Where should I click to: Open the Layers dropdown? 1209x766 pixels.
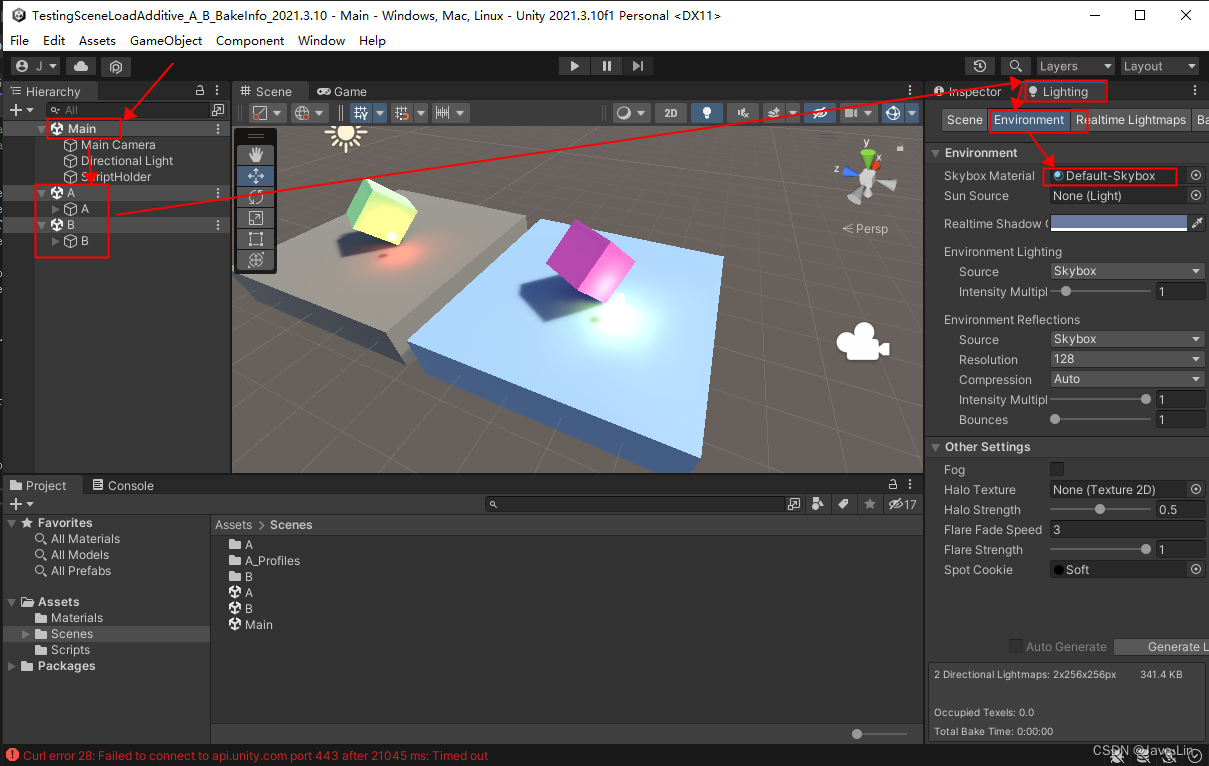pyautogui.click(x=1075, y=66)
